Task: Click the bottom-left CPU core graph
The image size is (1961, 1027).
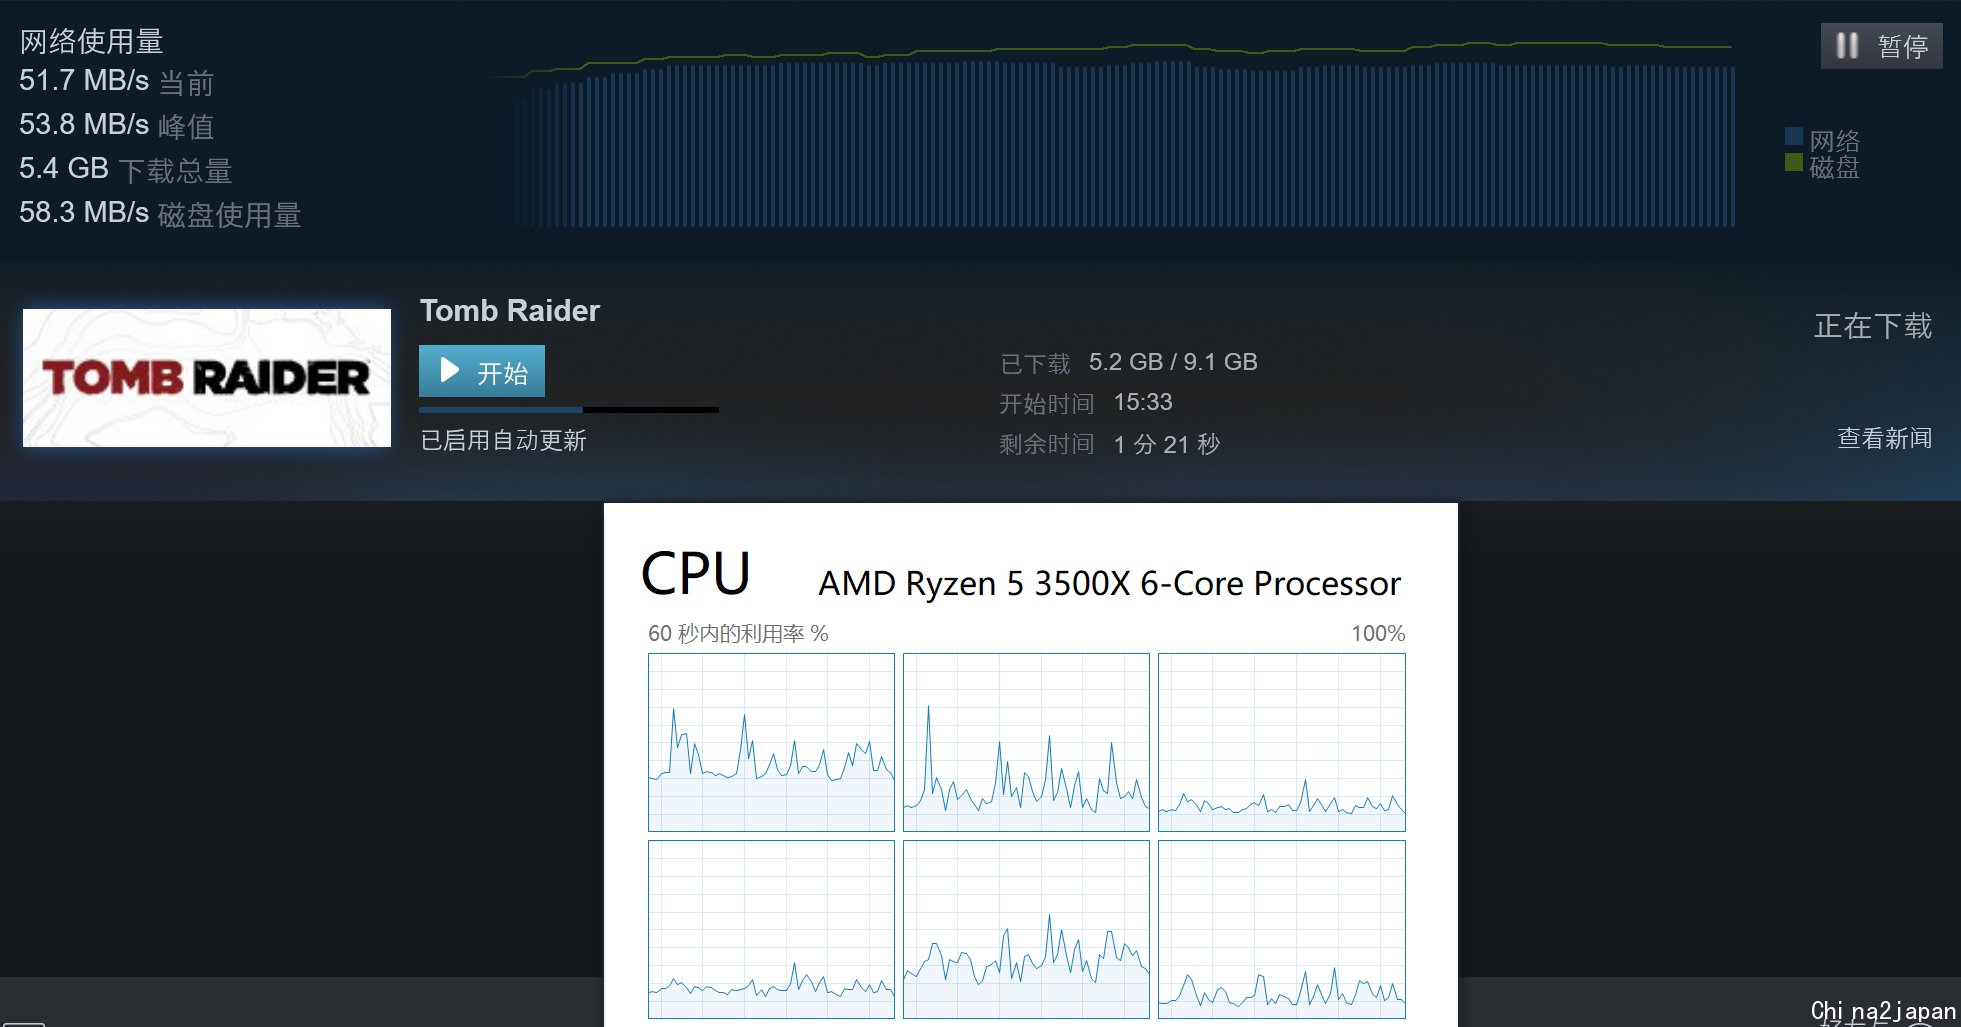Action: 771,929
